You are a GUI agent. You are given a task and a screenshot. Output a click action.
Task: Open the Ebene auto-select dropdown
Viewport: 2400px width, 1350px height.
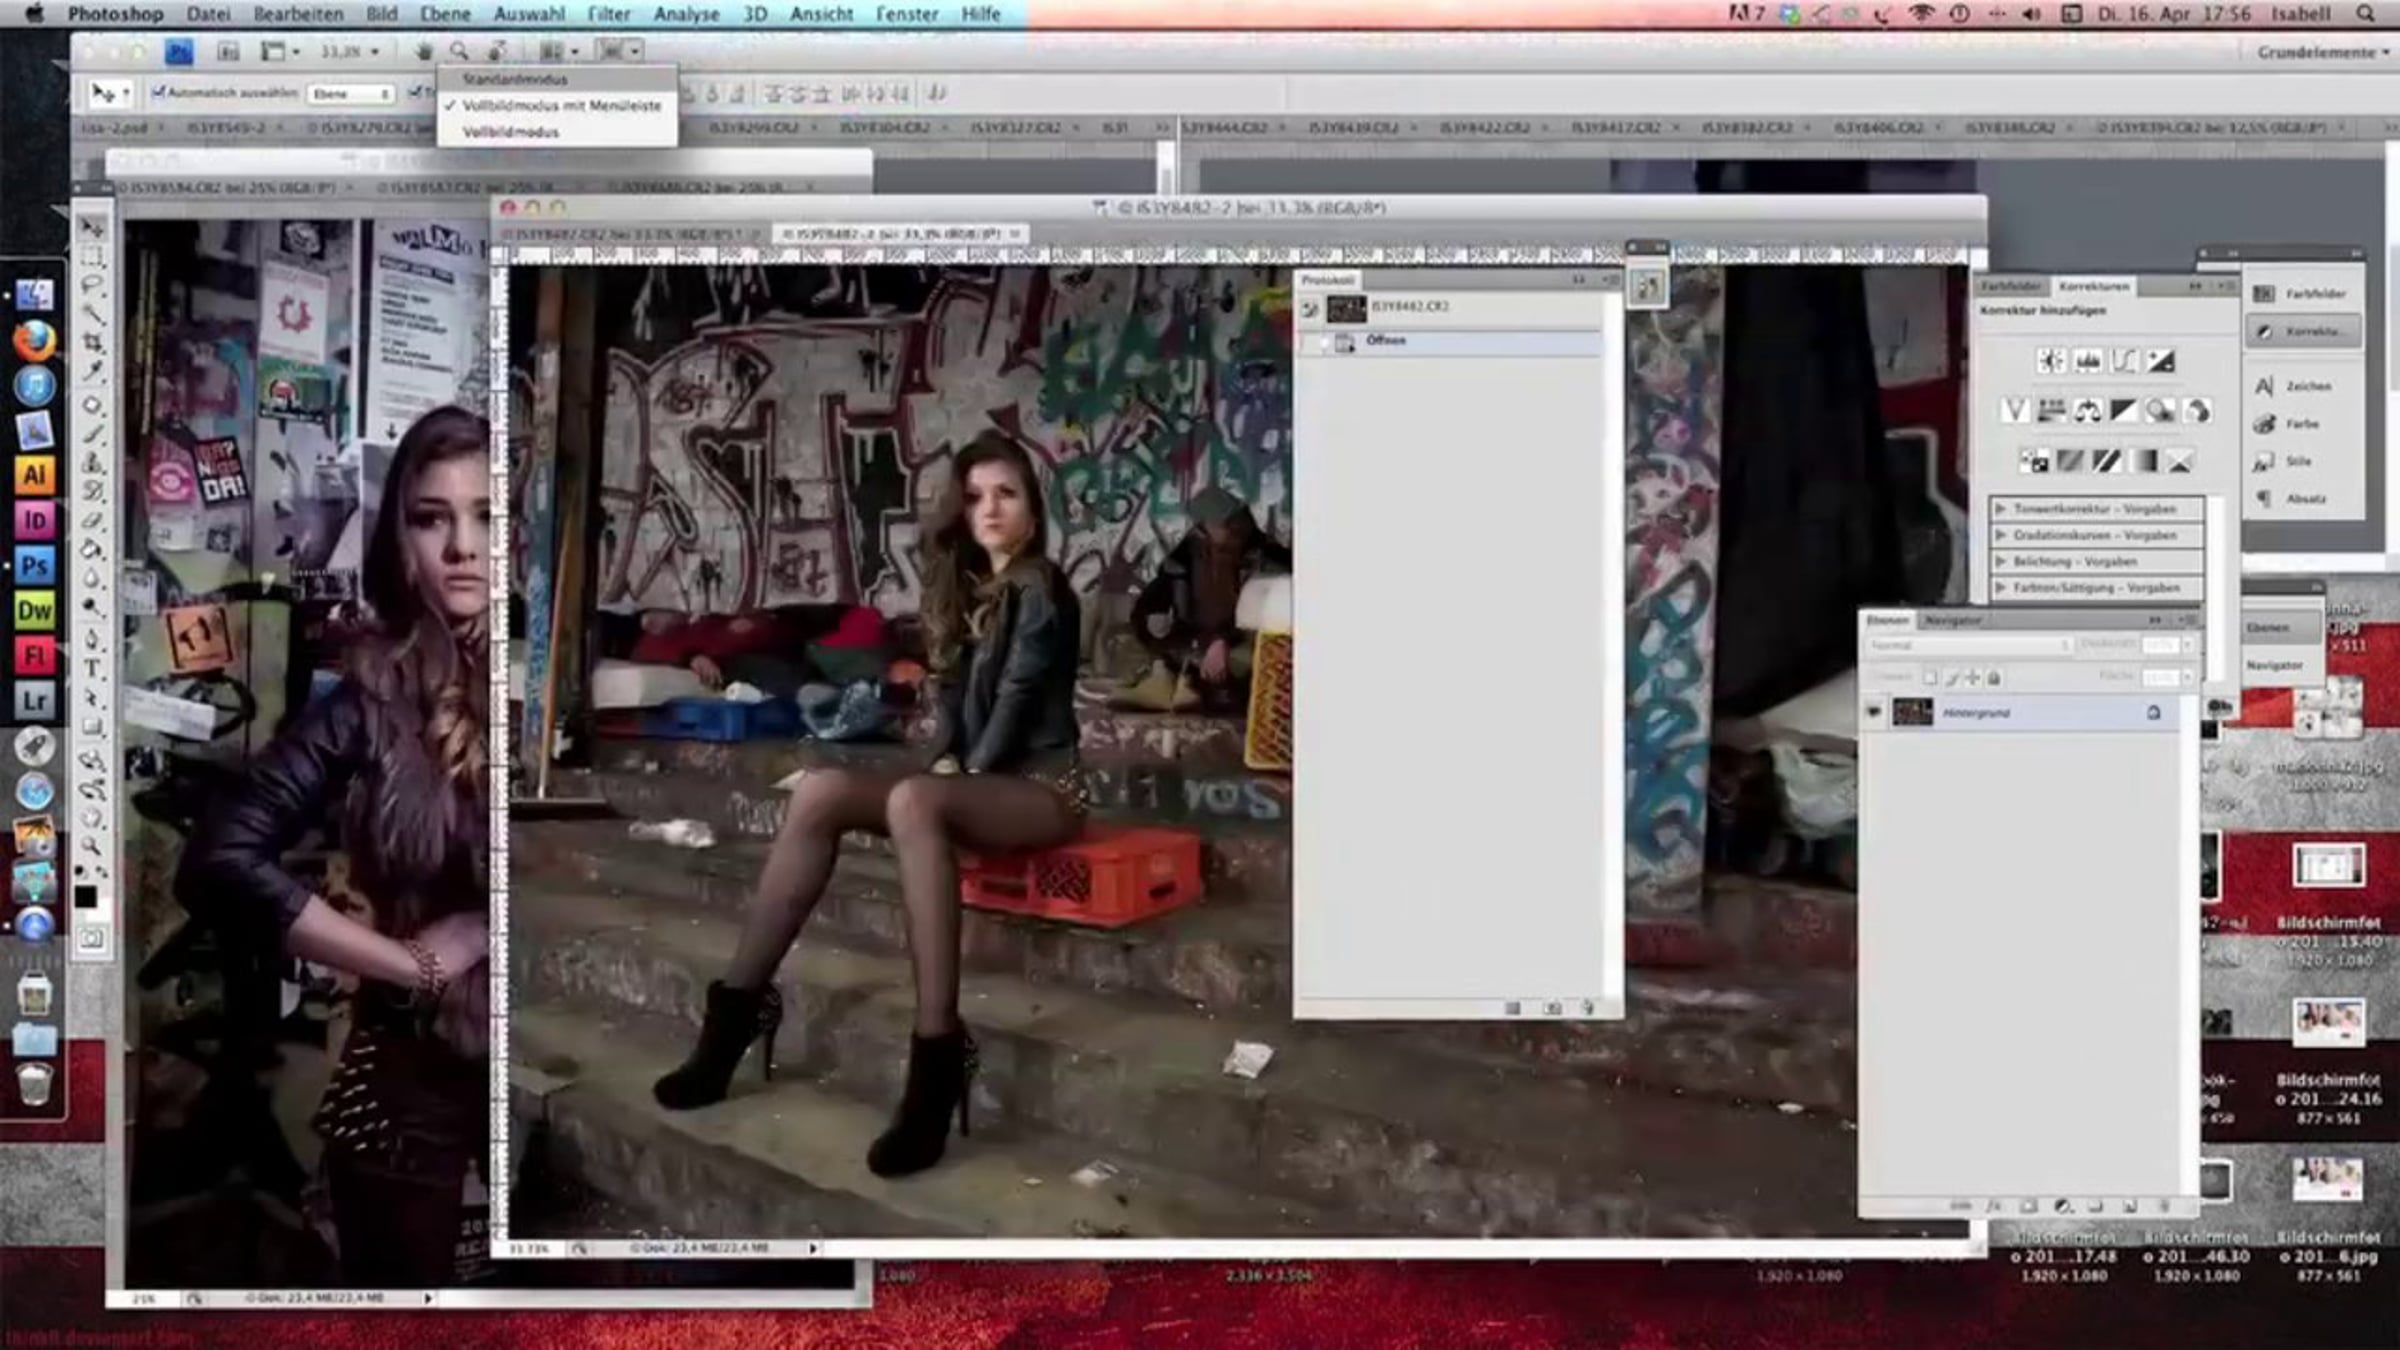[x=351, y=94]
